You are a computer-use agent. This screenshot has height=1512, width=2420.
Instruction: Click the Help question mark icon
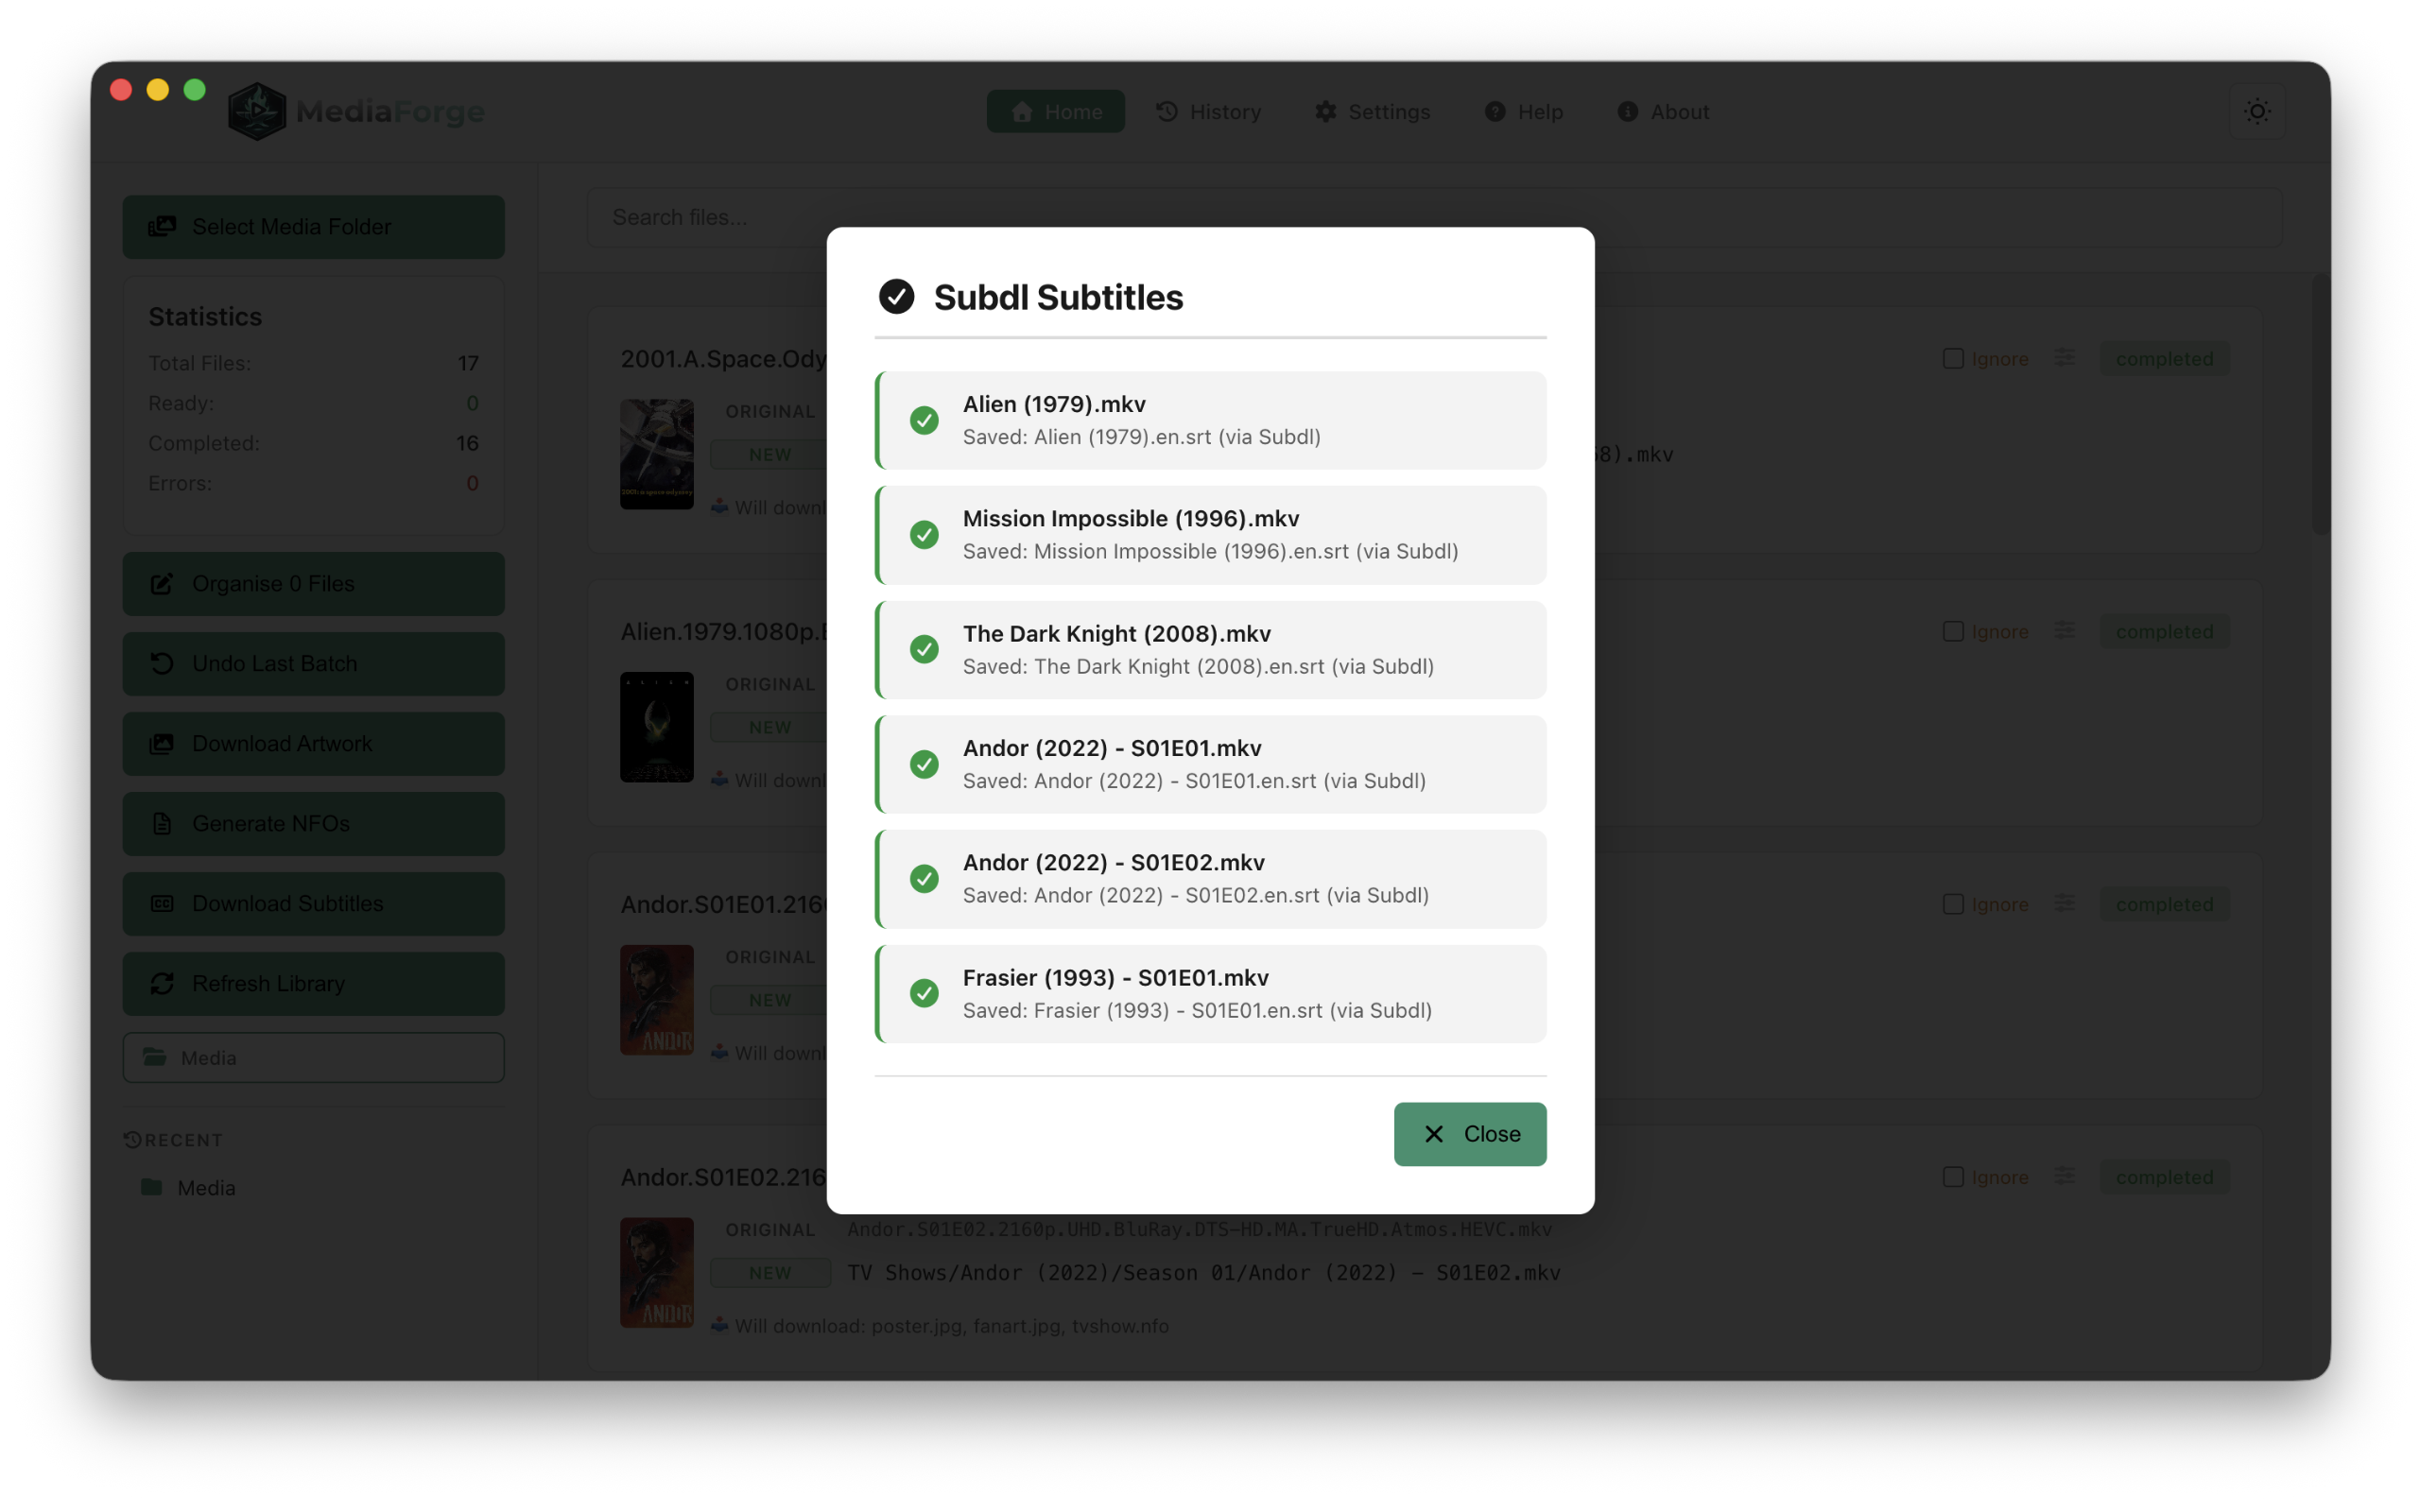tap(1494, 111)
